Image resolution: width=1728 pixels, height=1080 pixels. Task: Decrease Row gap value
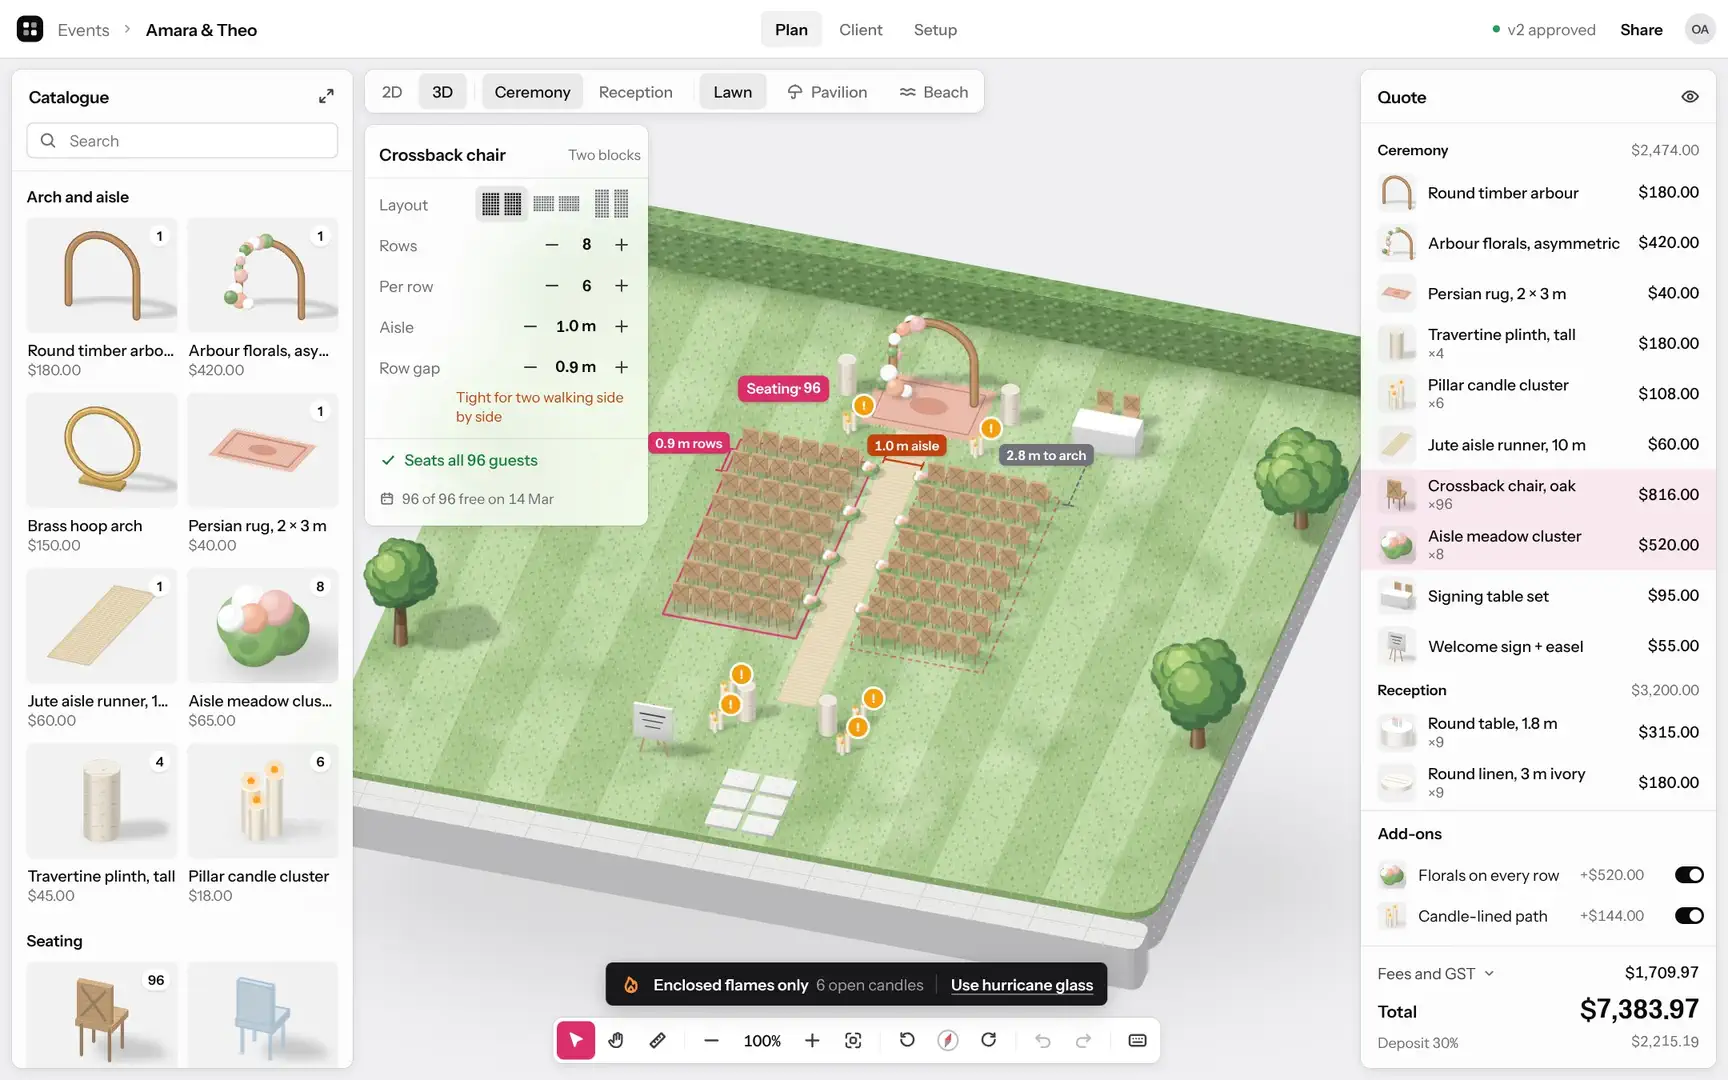(x=531, y=367)
